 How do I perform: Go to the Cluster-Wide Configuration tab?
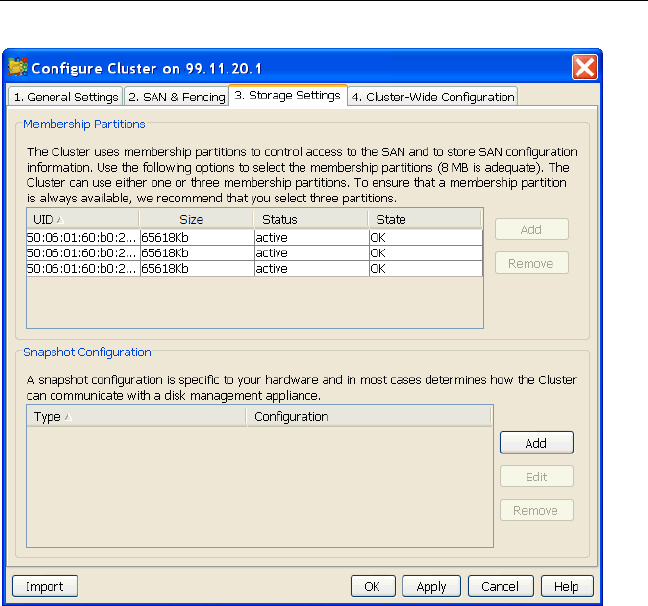432,97
